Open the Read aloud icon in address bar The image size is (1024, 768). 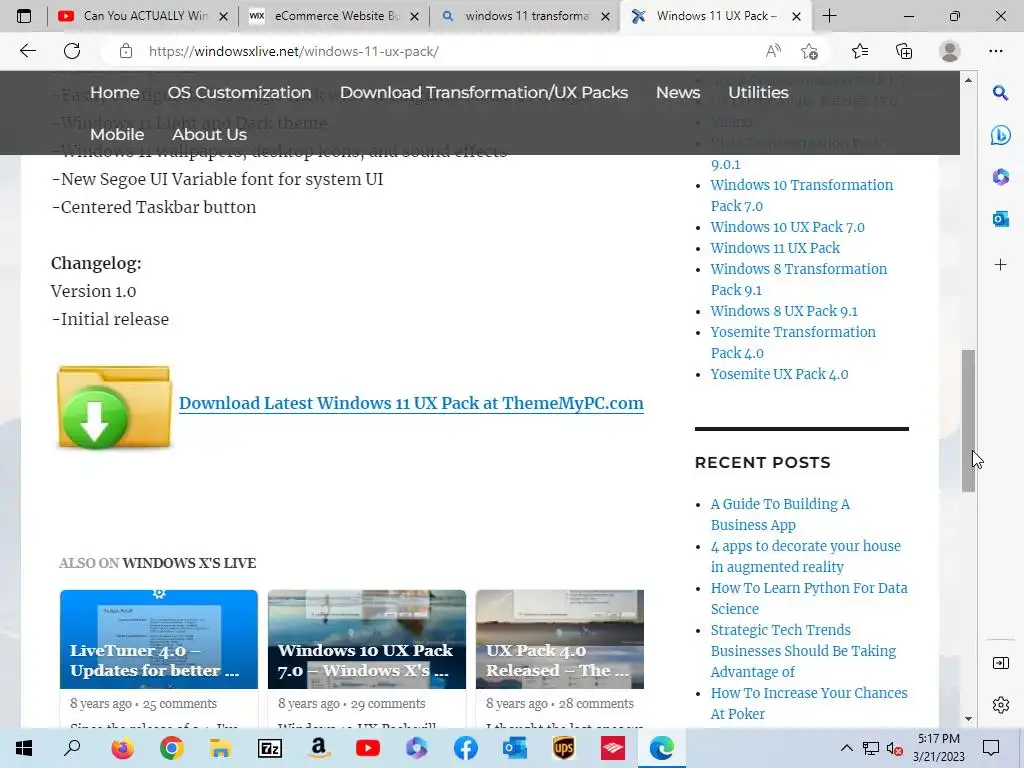click(773, 51)
